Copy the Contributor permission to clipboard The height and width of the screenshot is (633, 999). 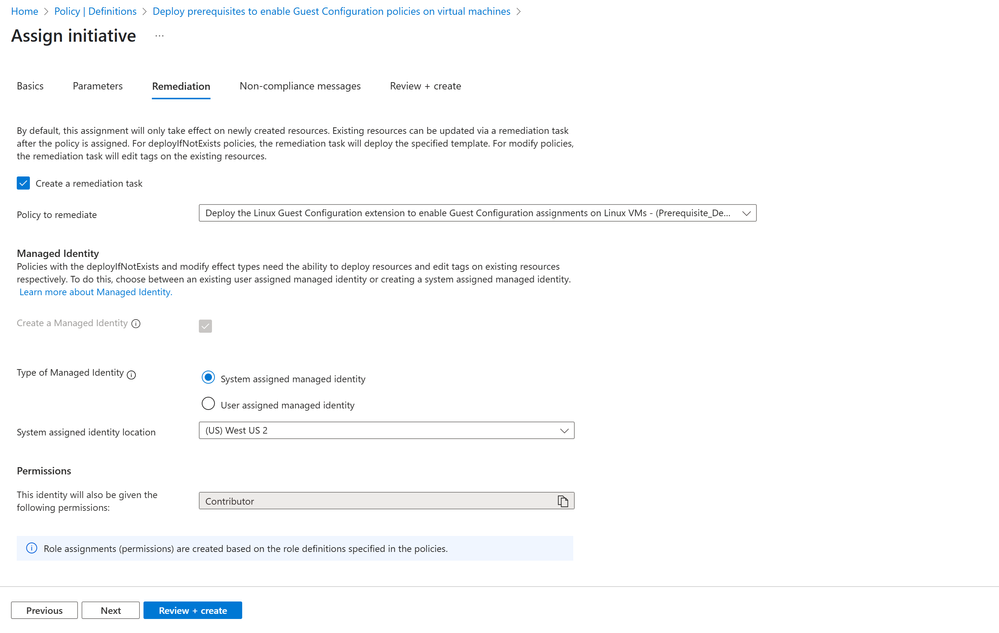(563, 501)
